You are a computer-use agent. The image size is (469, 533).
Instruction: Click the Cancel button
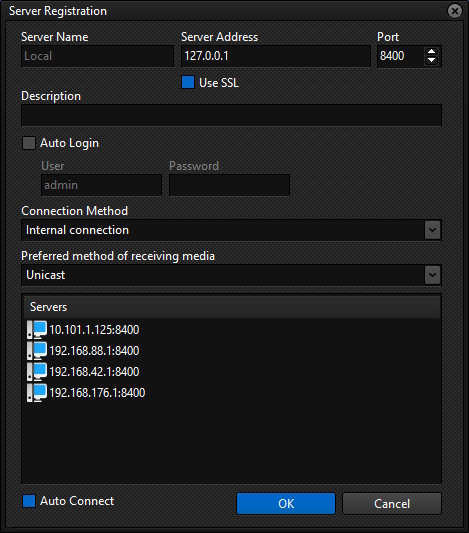point(392,503)
